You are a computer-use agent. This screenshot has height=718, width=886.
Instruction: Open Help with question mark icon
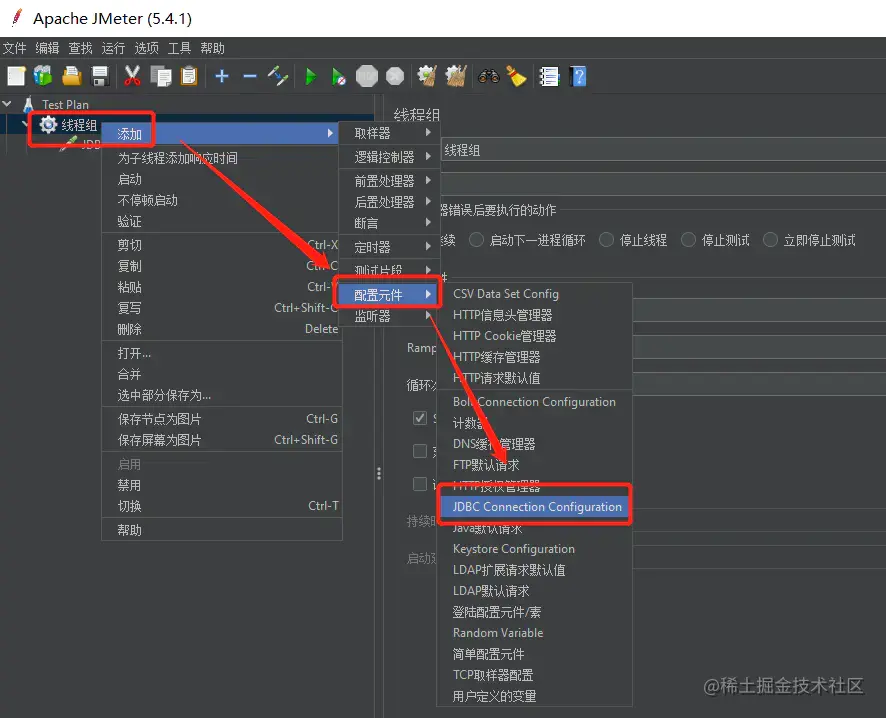[x=578, y=76]
